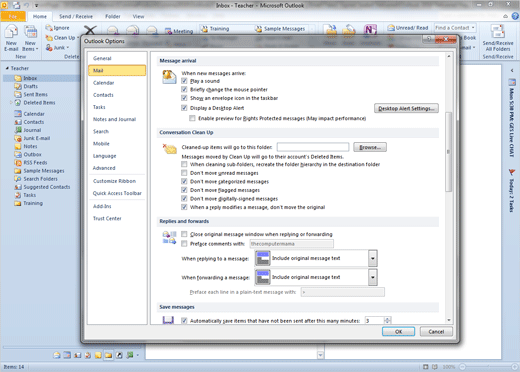Click Desktop Alert Settings button
The height and width of the screenshot is (372, 520).
406,108
